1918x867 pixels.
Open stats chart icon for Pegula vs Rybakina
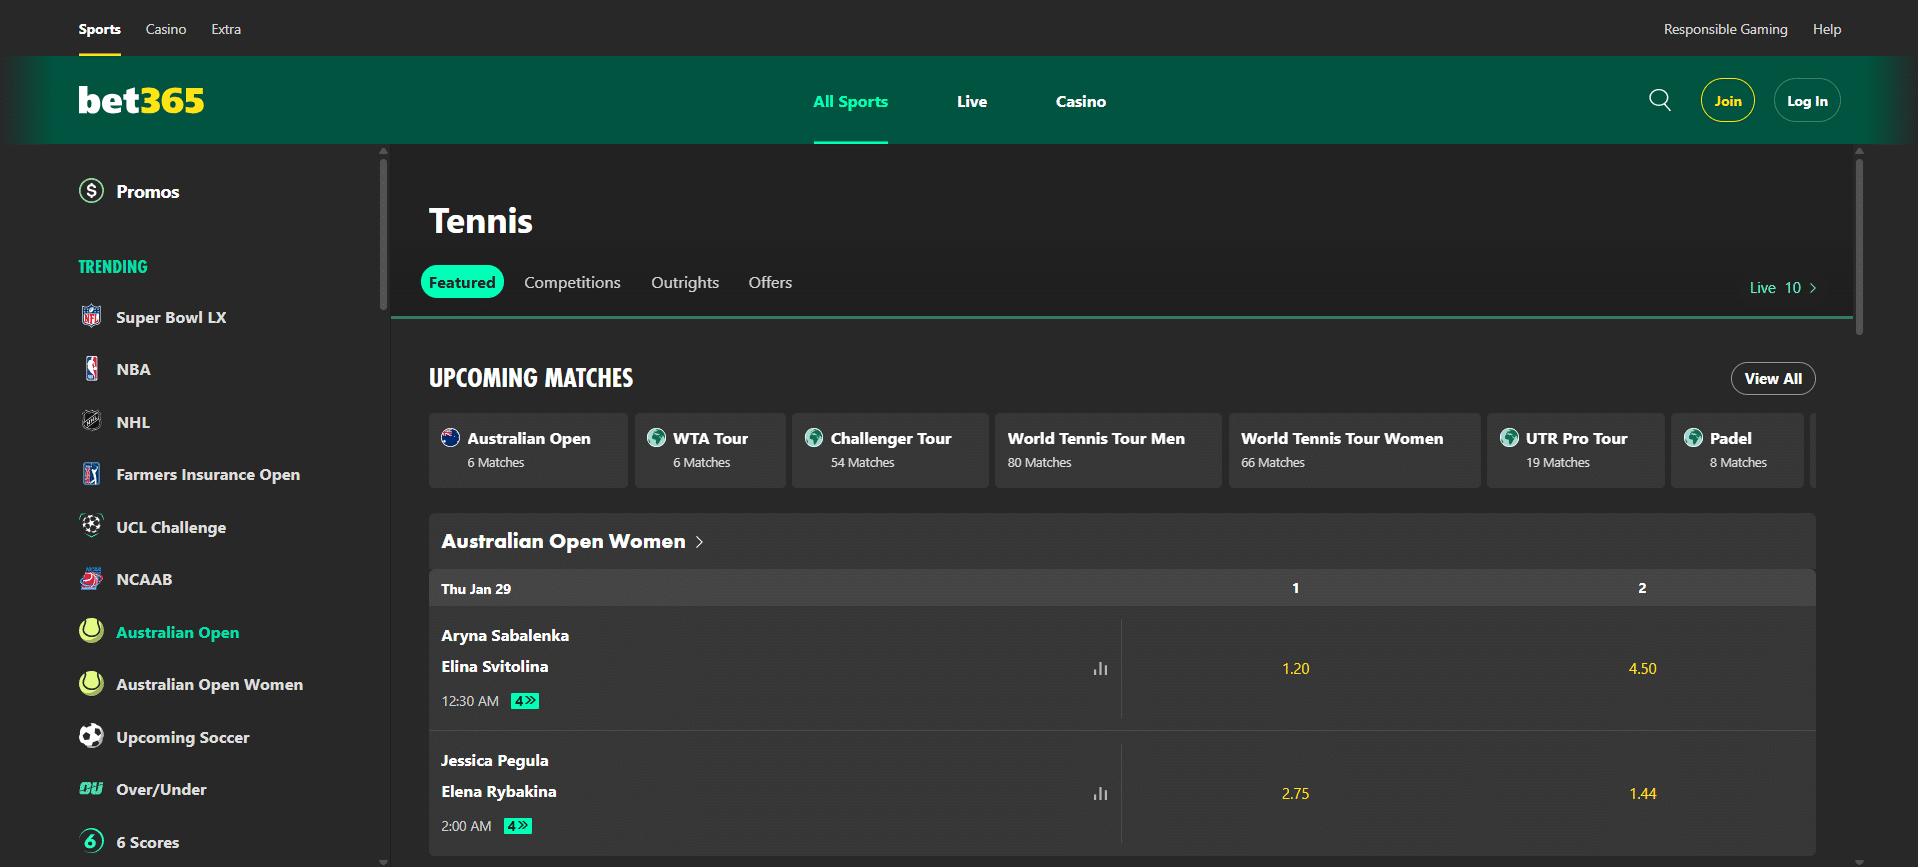(1100, 793)
